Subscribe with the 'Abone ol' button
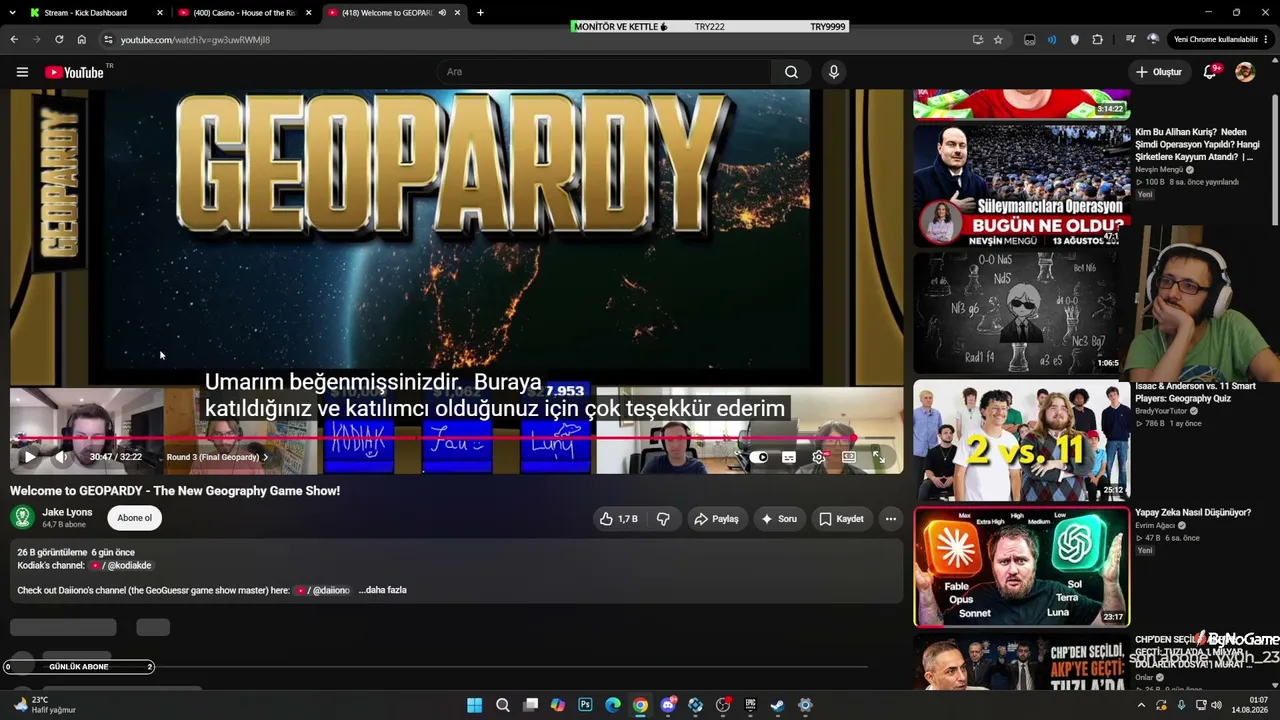 coord(134,518)
